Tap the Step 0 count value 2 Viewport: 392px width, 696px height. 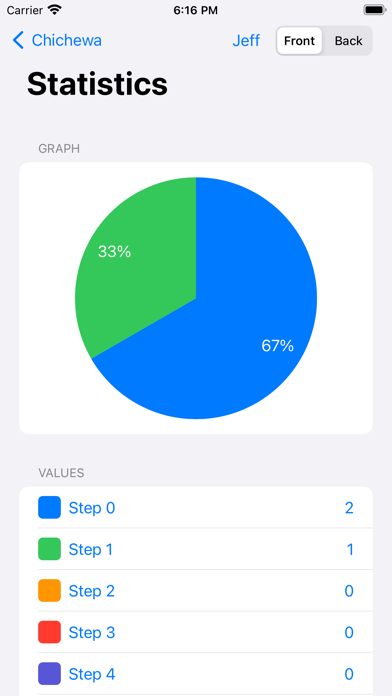click(349, 508)
